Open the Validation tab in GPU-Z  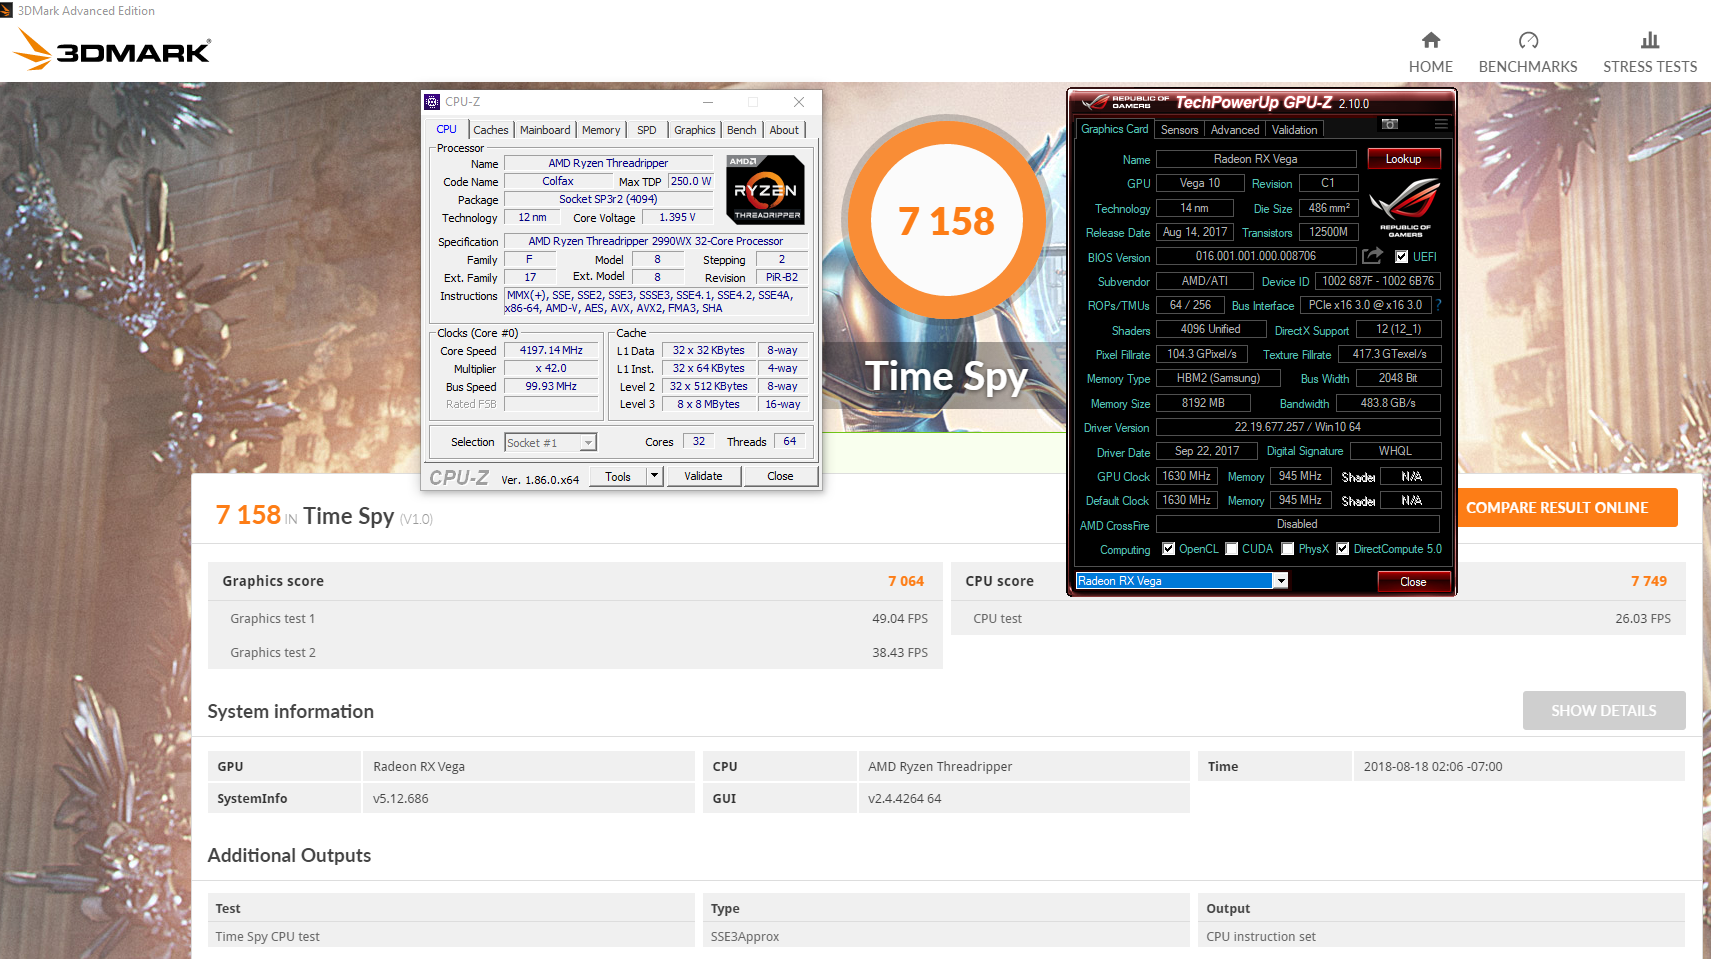tap(1295, 130)
